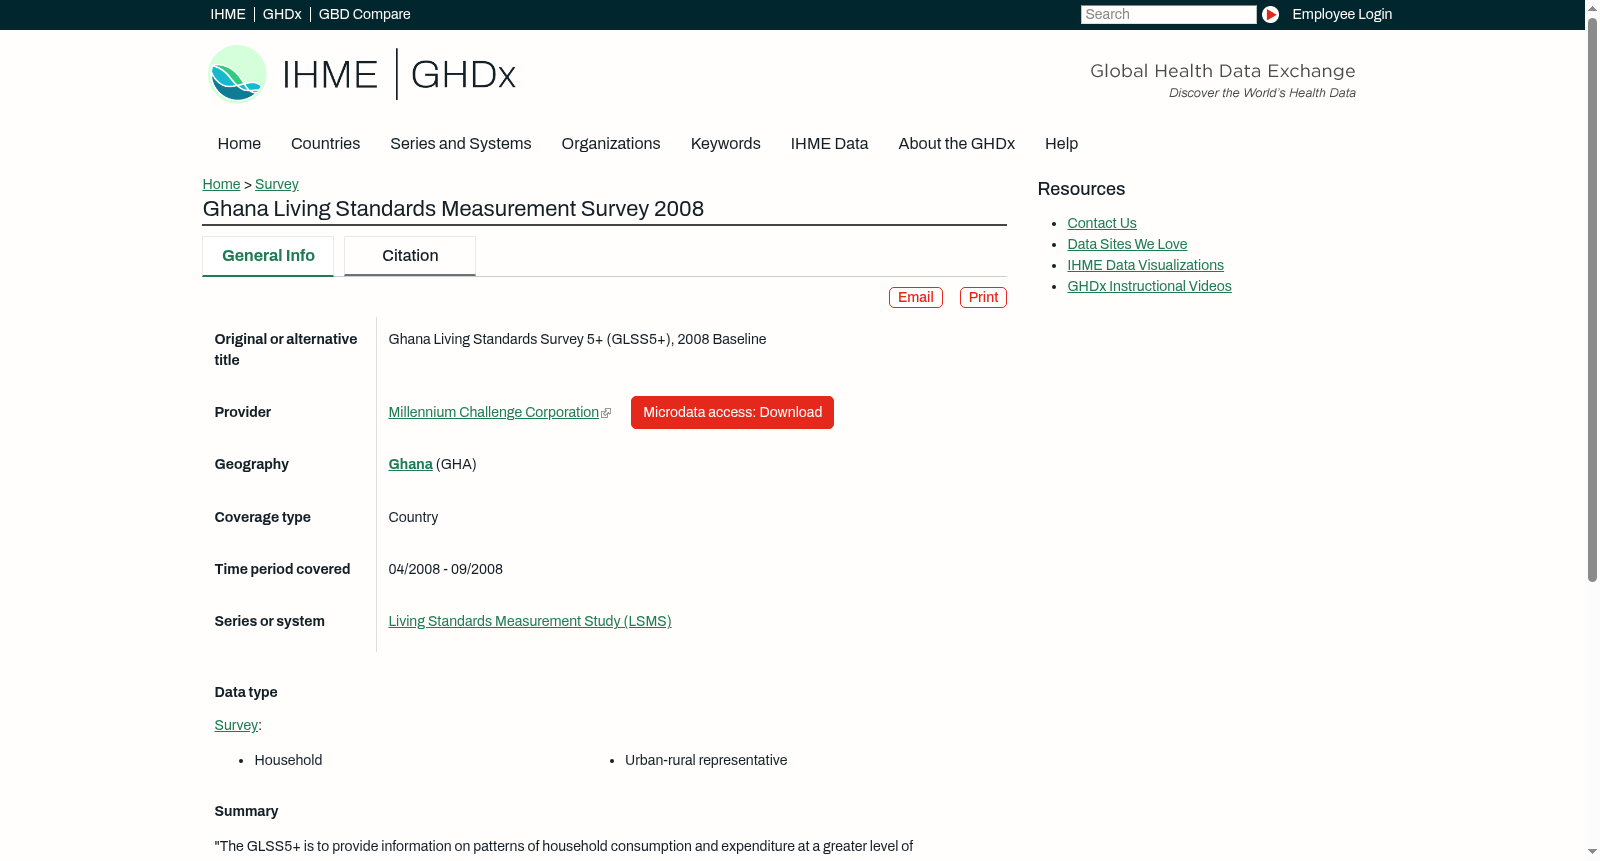Screen dimensions: 1600x861
Task: Click the Time period covered row label
Action: coord(283,569)
